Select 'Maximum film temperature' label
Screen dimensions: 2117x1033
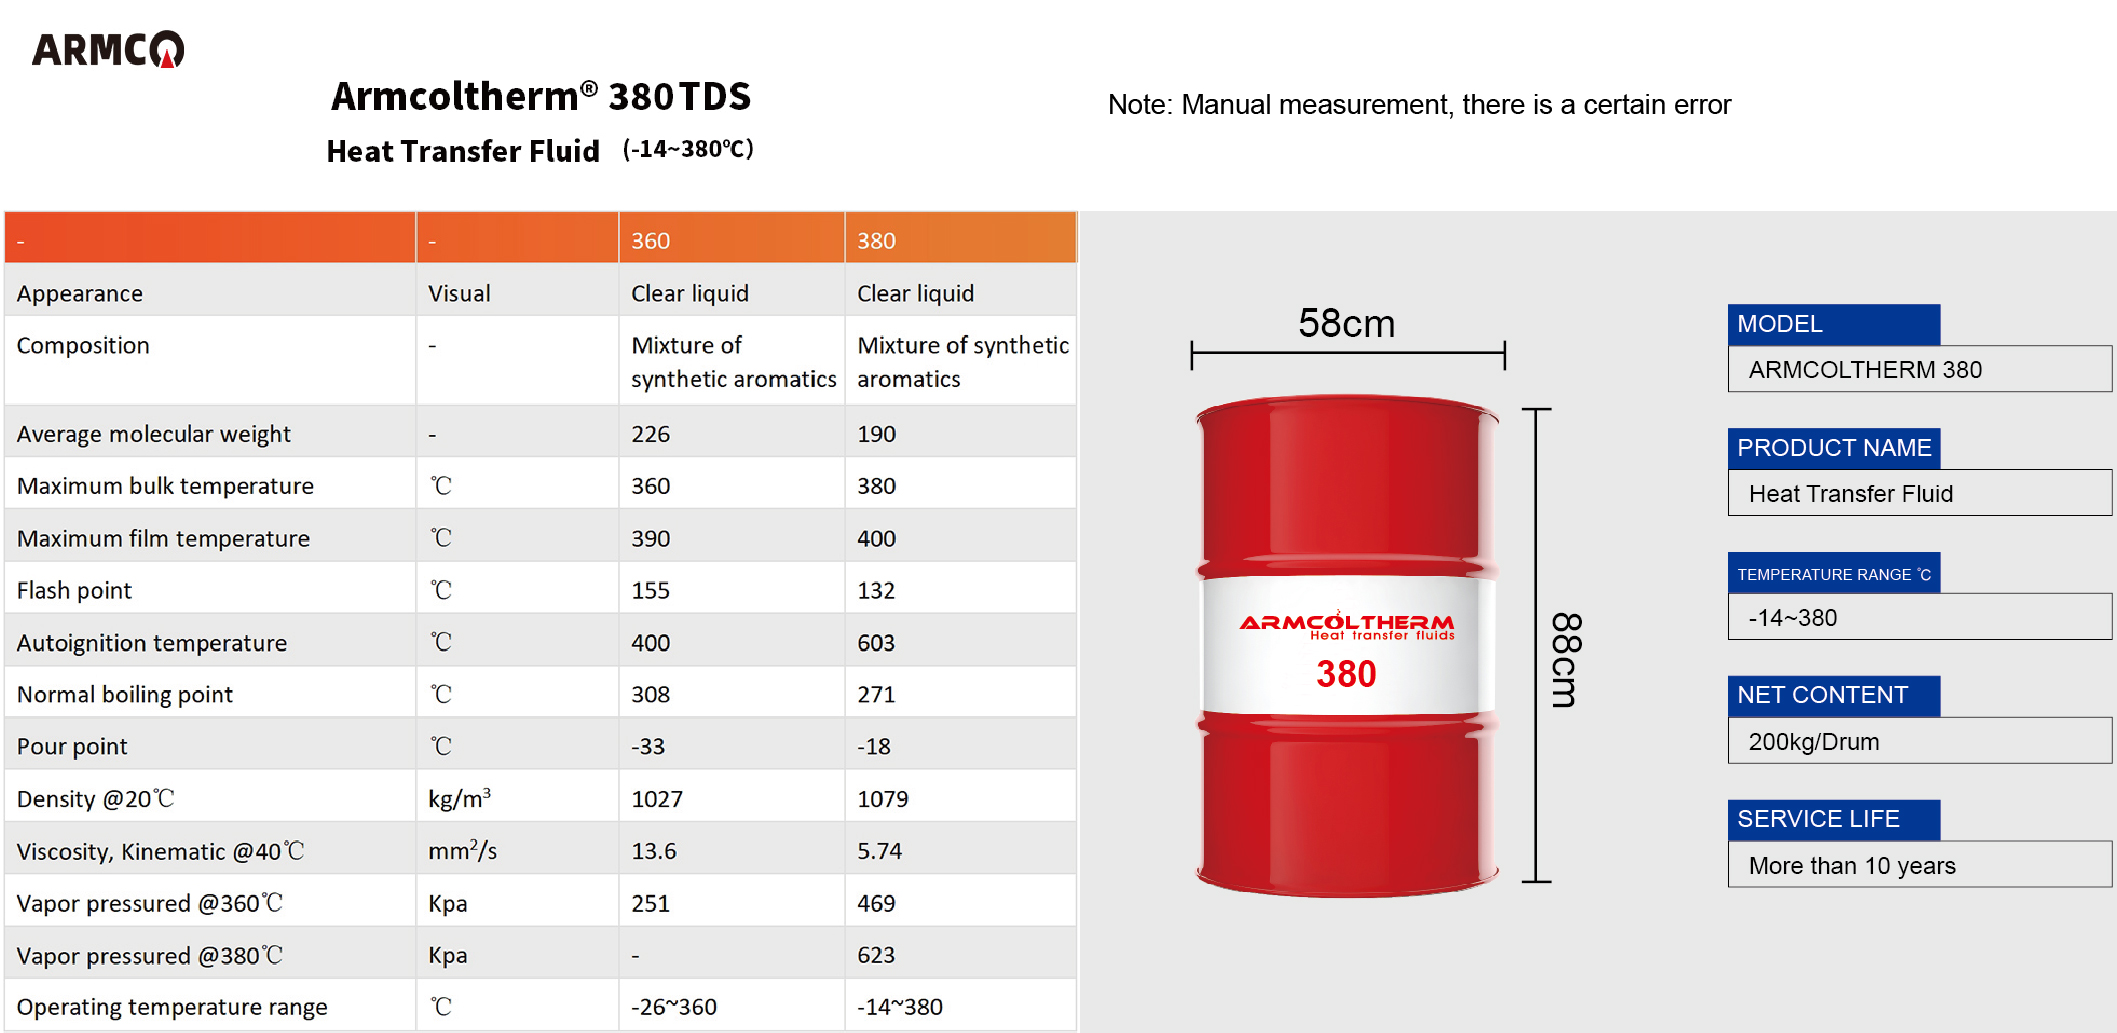[163, 538]
